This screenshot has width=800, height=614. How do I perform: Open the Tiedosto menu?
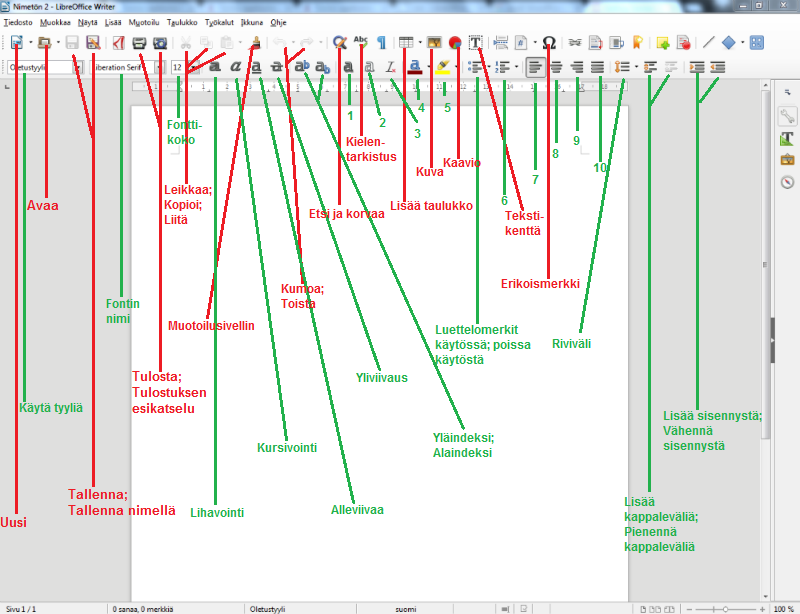(x=20, y=22)
